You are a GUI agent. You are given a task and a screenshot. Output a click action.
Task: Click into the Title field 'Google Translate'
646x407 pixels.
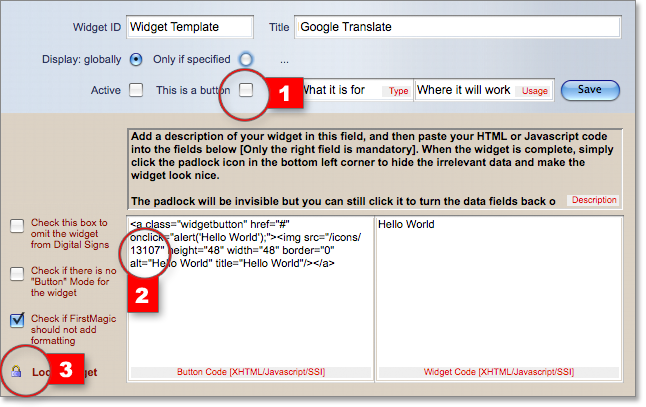tap(458, 27)
